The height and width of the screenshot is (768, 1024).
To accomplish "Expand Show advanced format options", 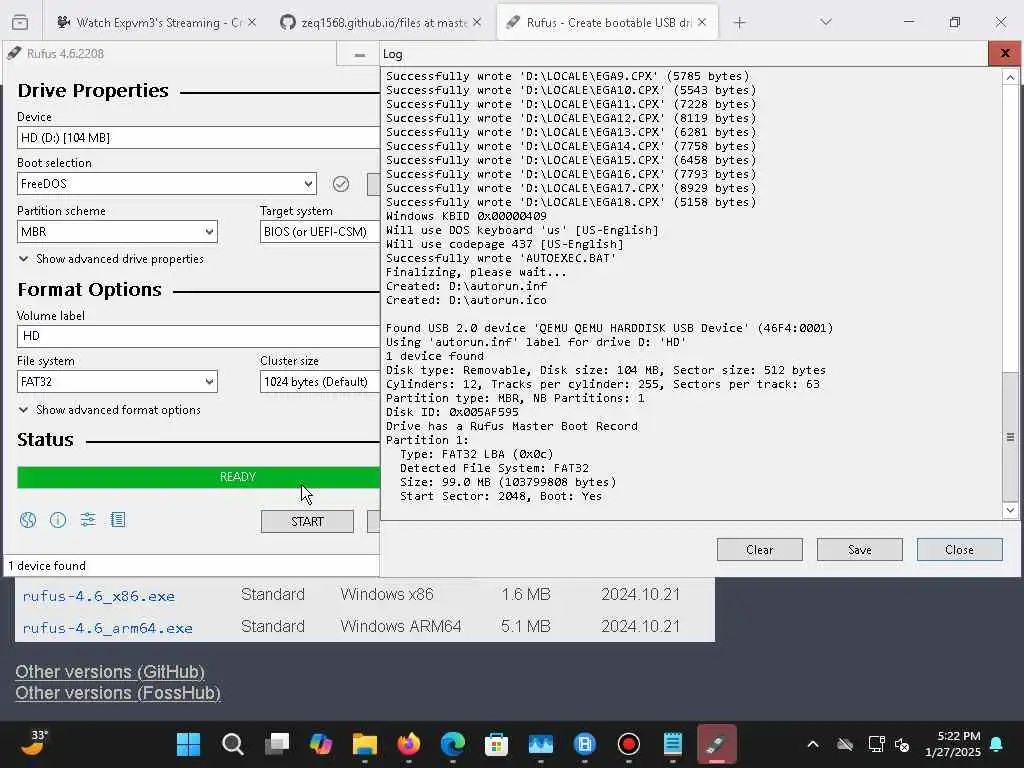I will [x=110, y=410].
